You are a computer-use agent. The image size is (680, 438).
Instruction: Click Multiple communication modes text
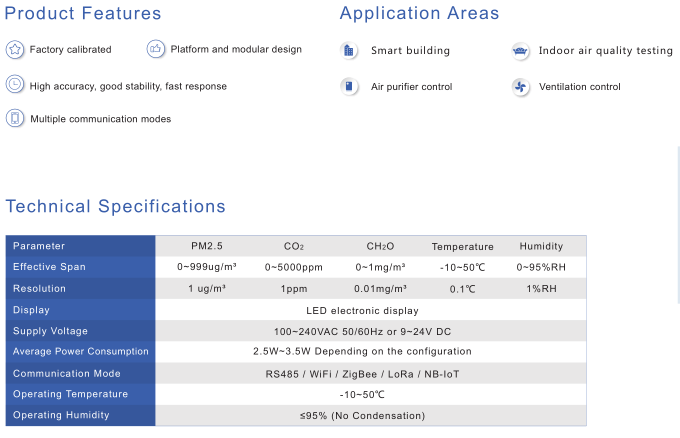[101, 119]
